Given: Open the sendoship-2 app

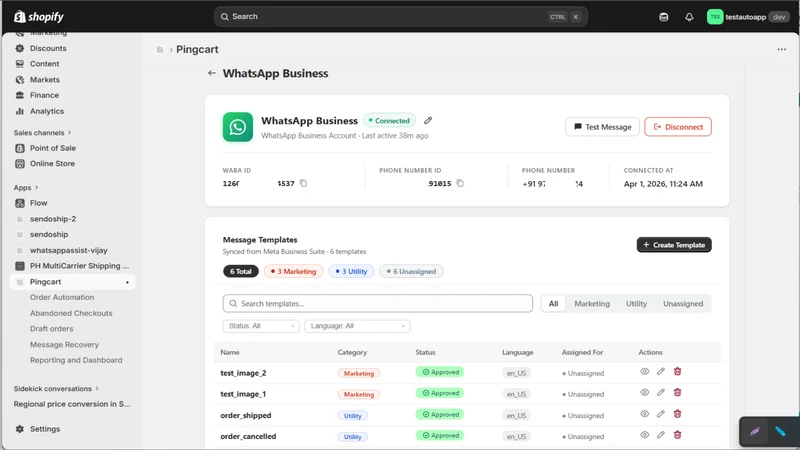Looking at the screenshot, I should point(53,219).
